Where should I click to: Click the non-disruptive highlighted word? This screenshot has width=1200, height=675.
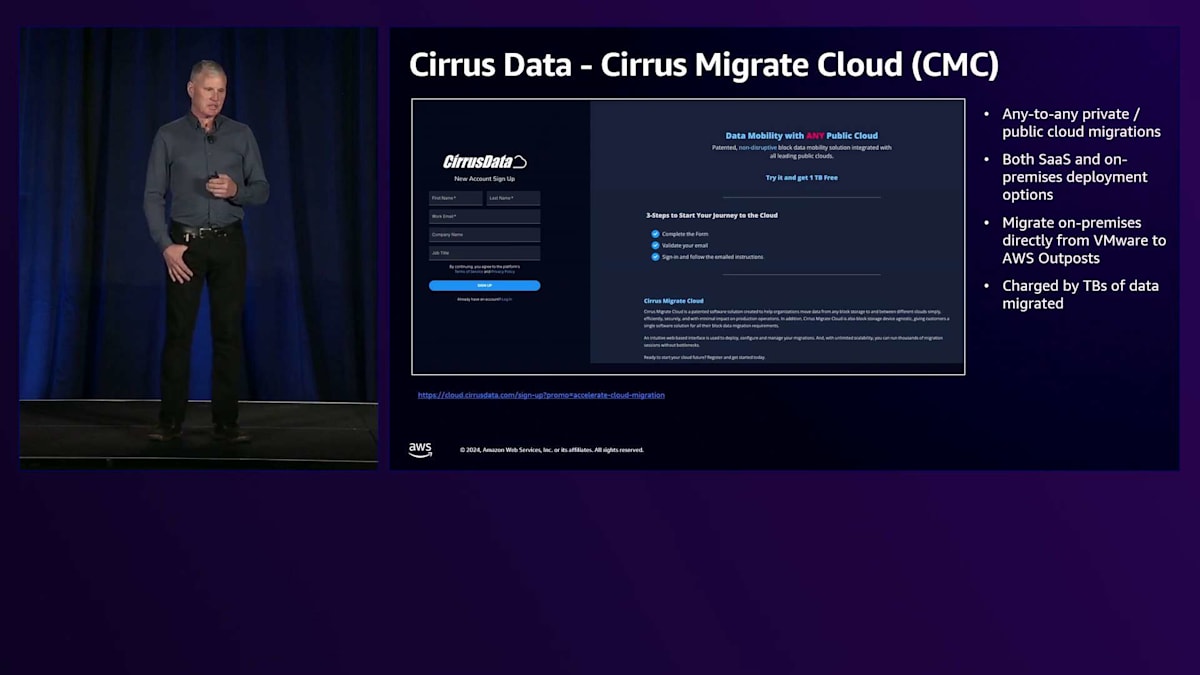point(757,147)
